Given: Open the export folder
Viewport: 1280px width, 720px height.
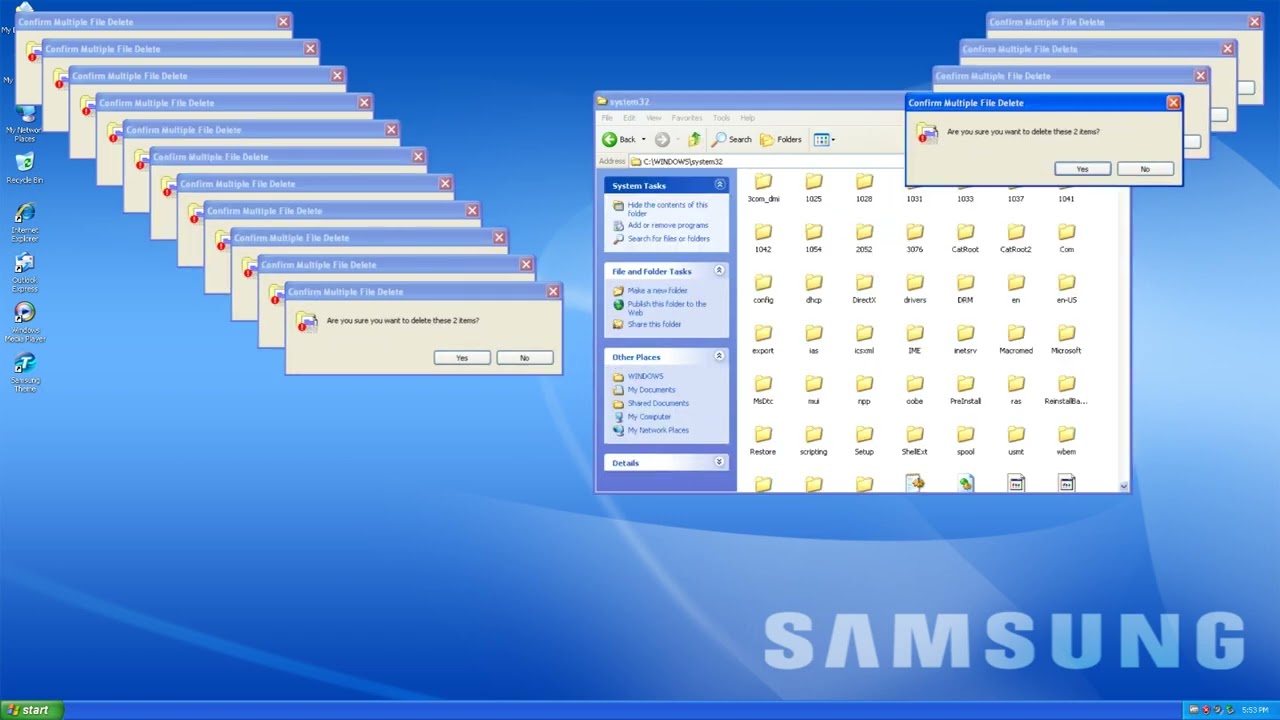Looking at the screenshot, I should click(763, 339).
